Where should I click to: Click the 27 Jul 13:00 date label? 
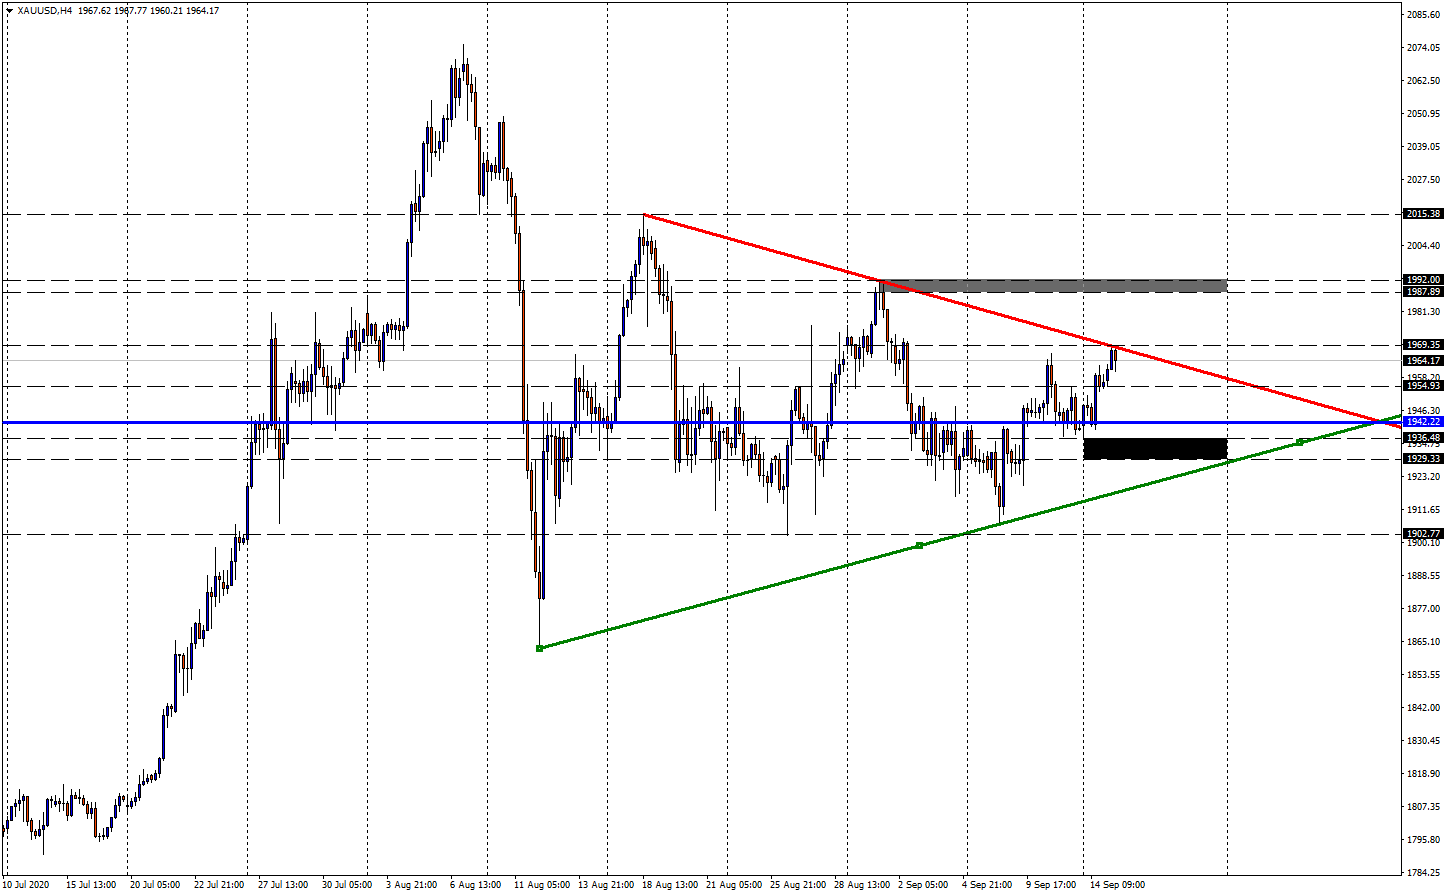pos(283,885)
